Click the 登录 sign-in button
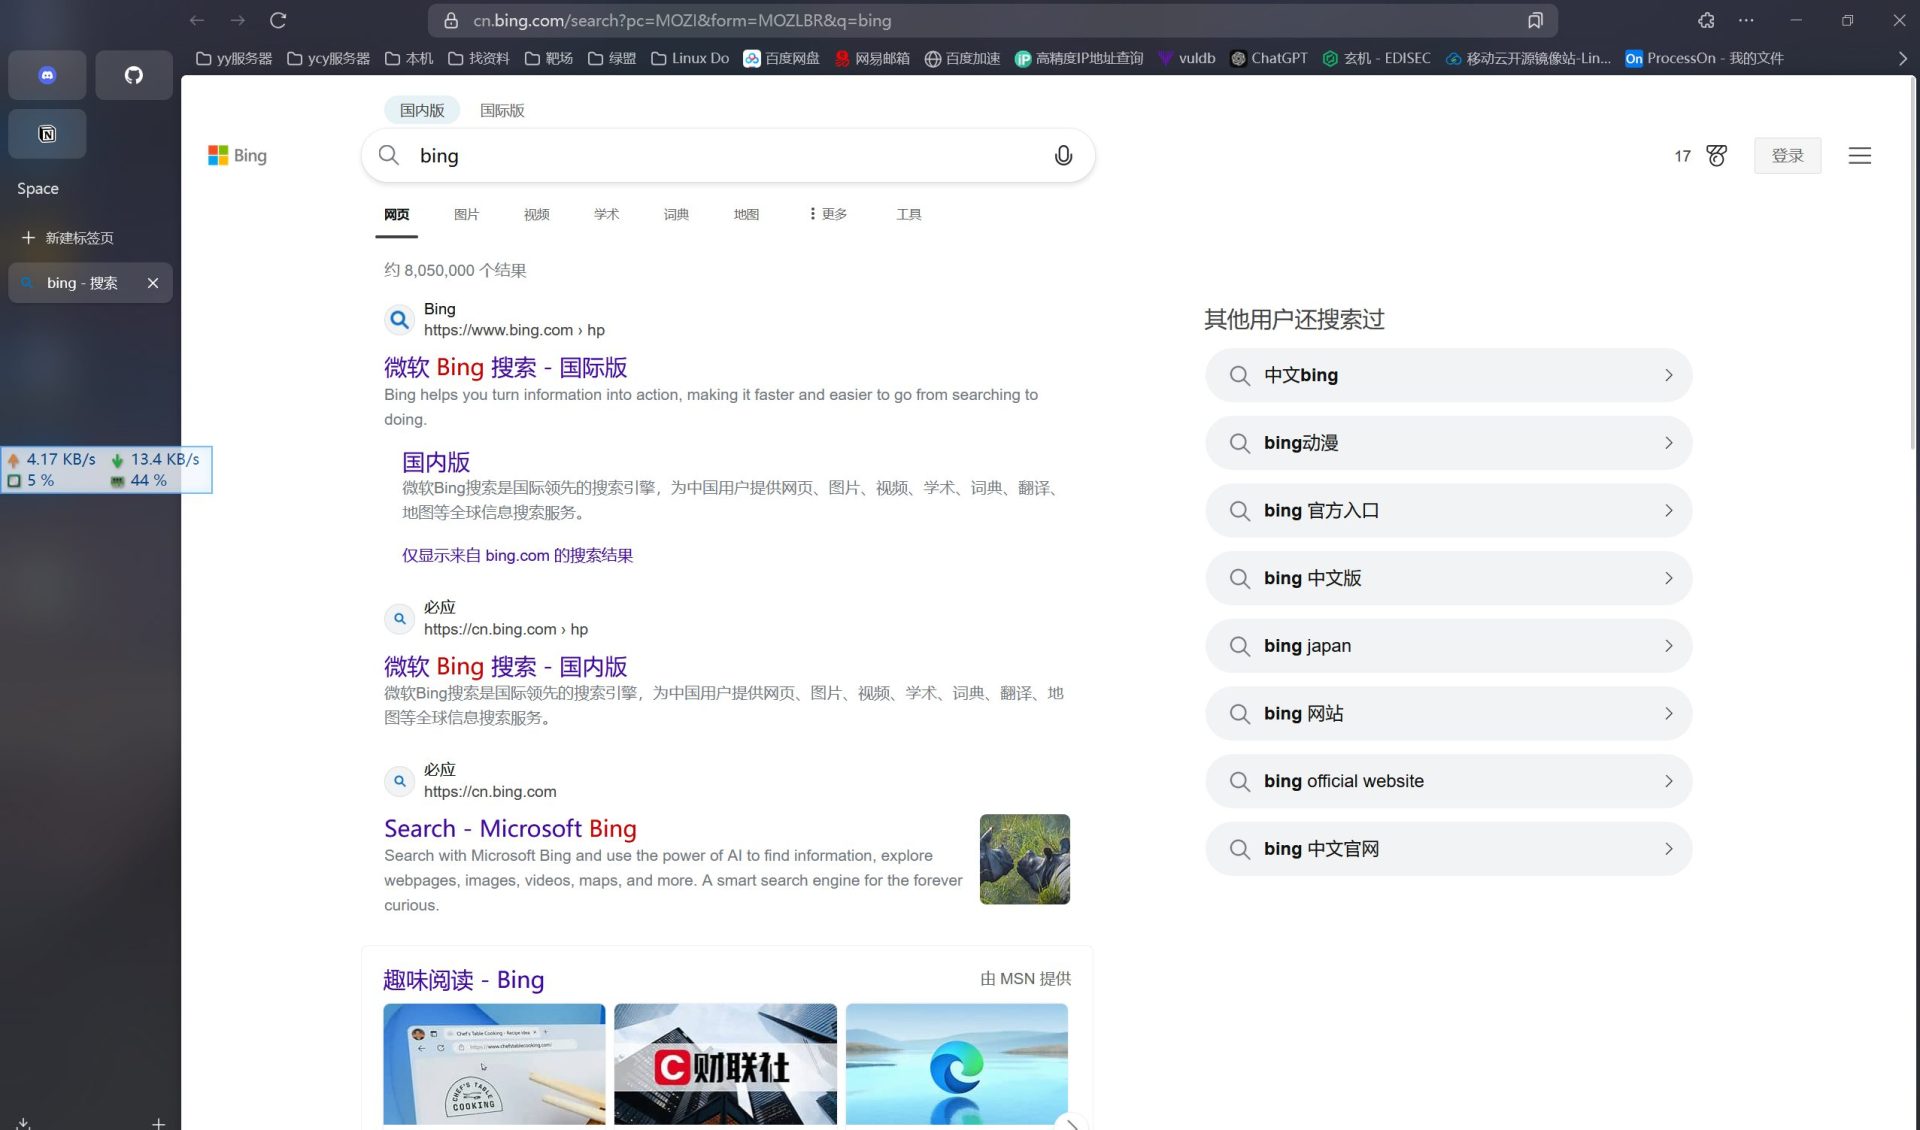 (x=1788, y=155)
